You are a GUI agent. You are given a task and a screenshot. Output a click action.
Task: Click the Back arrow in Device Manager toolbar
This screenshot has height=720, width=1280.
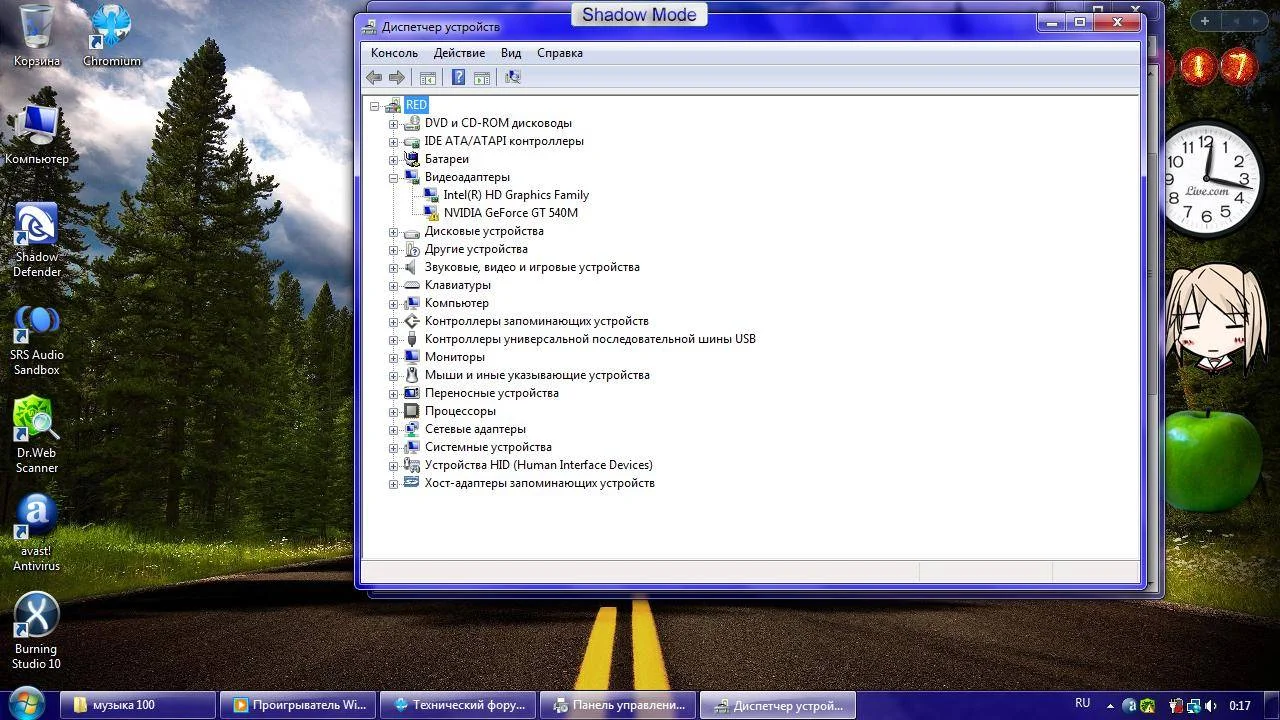pyautogui.click(x=374, y=77)
